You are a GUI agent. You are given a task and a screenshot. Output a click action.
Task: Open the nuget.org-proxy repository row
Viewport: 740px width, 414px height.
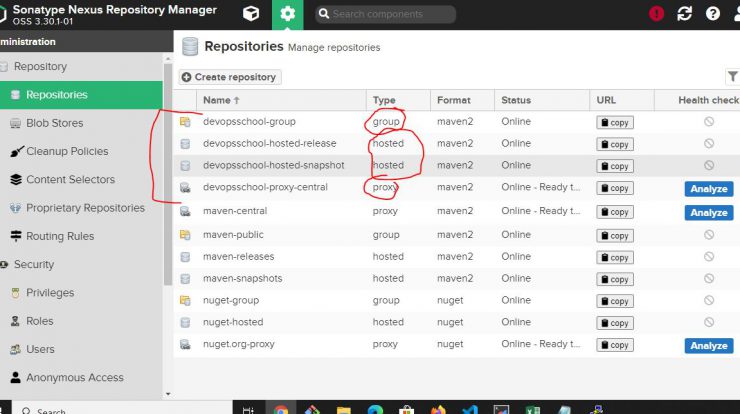[456, 345]
